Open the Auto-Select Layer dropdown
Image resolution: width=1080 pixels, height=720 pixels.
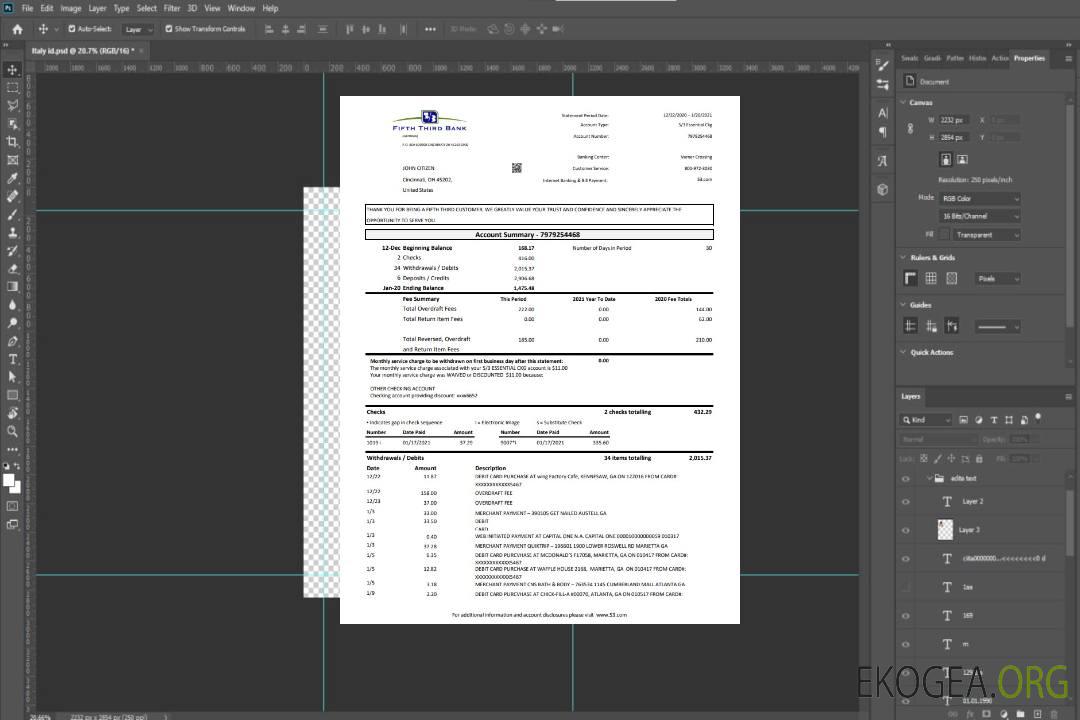138,29
